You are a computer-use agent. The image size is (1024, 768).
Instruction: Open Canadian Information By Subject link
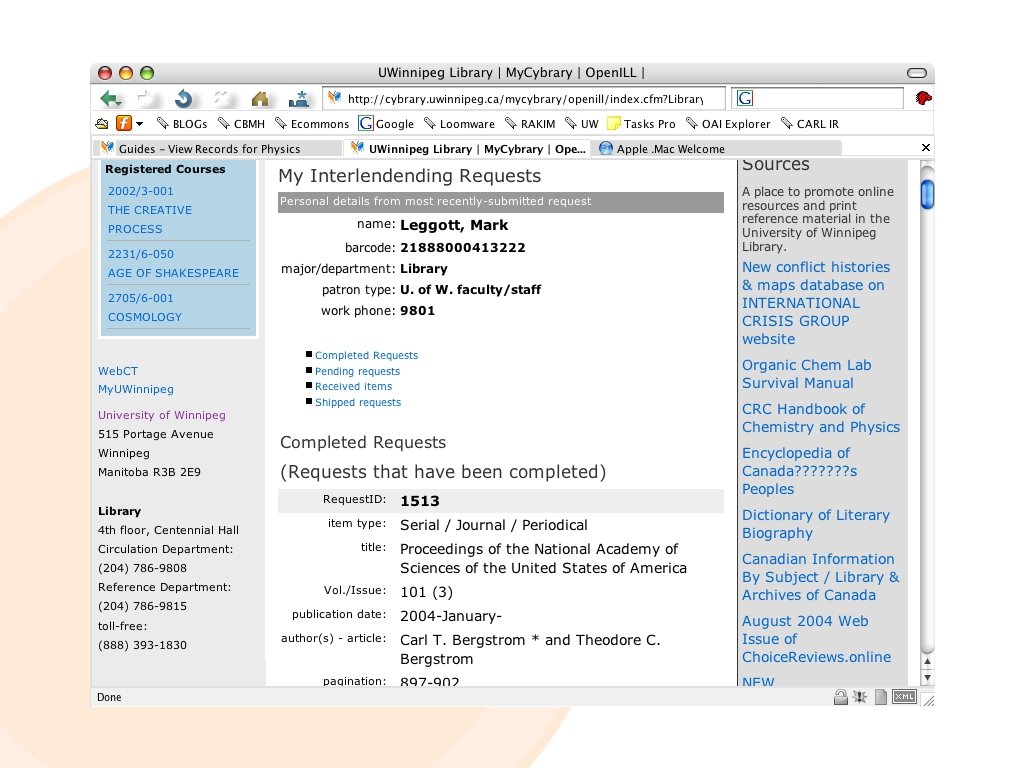tap(820, 577)
